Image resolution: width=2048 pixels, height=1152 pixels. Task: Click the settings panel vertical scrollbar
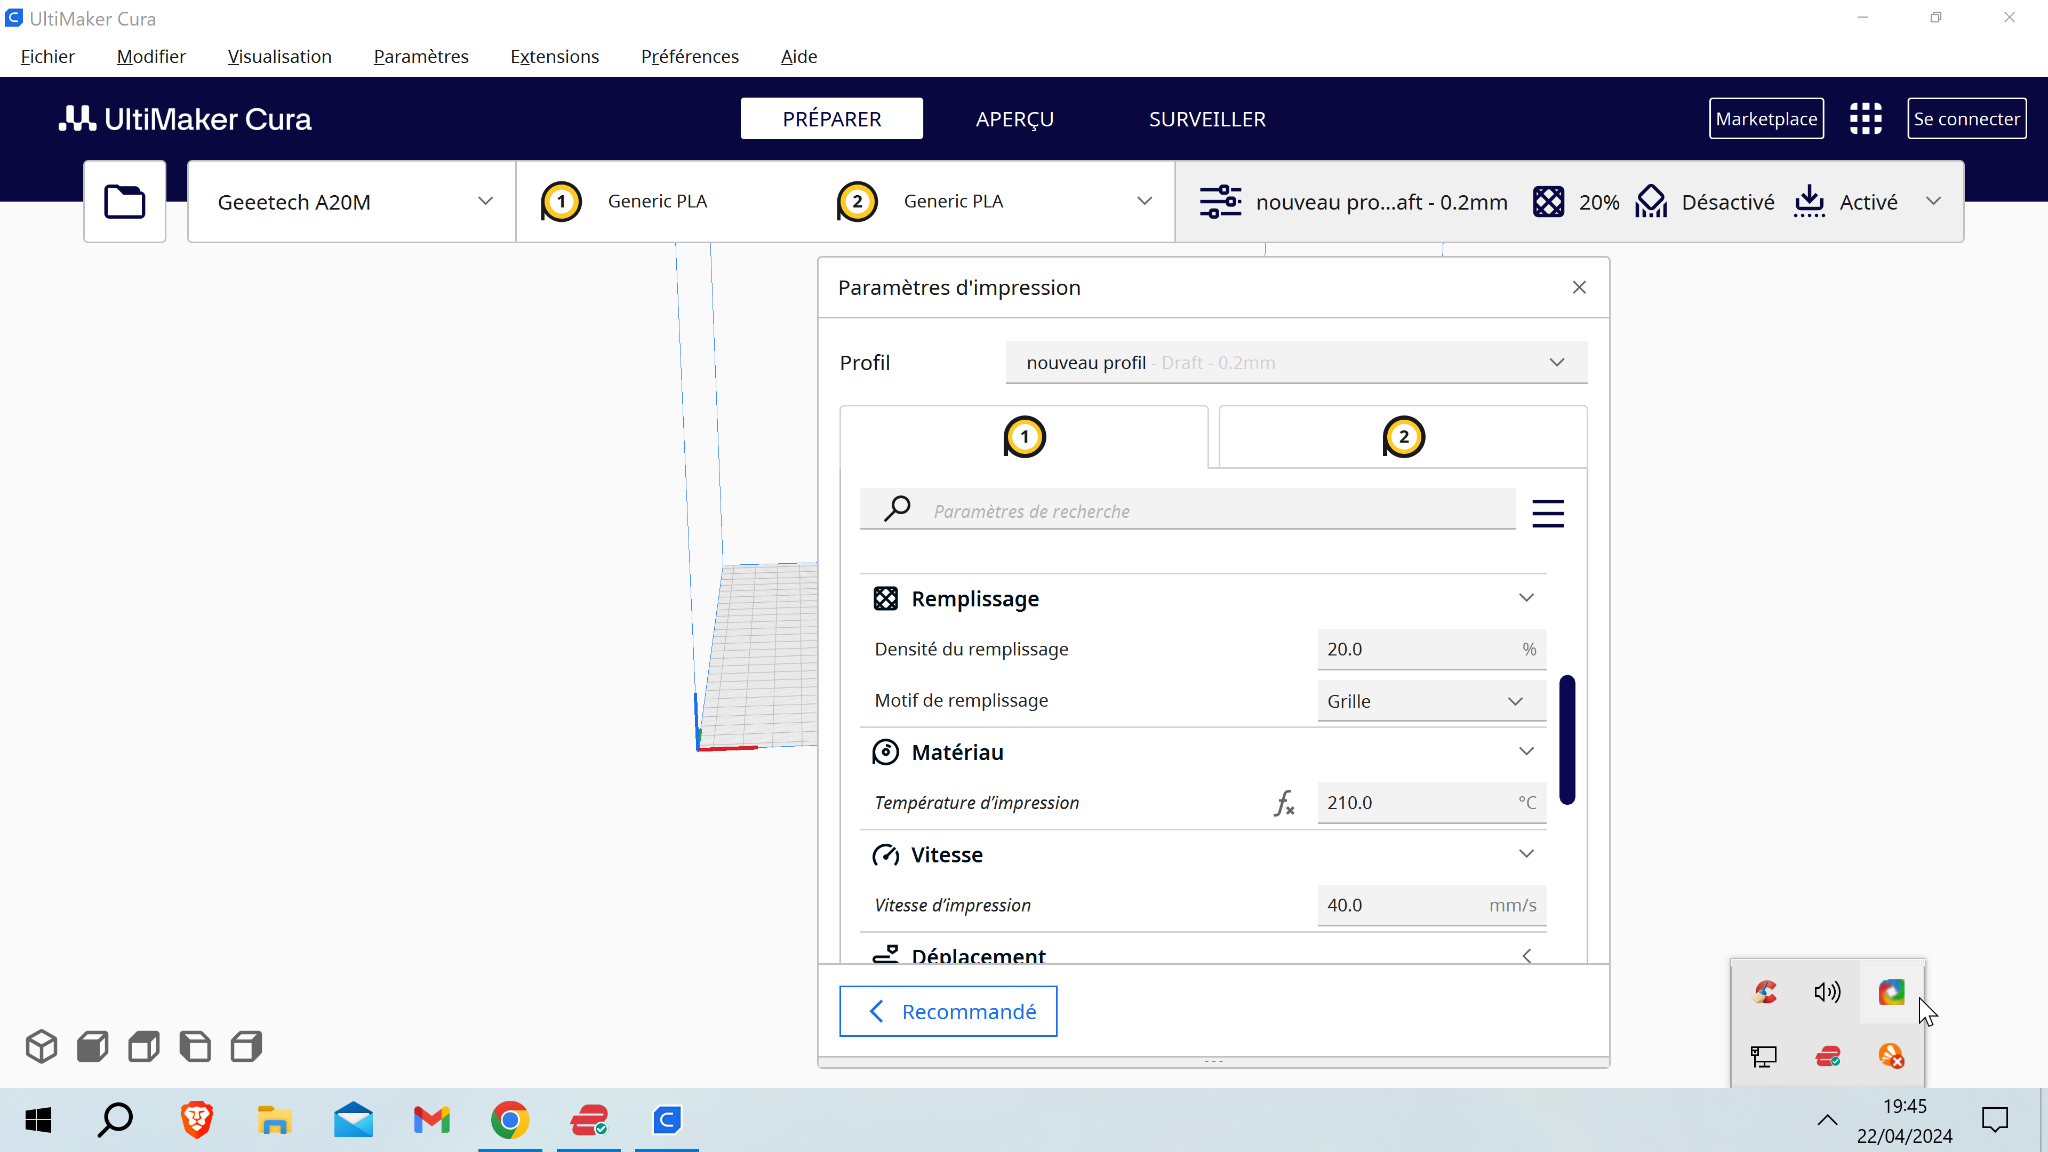1567,740
